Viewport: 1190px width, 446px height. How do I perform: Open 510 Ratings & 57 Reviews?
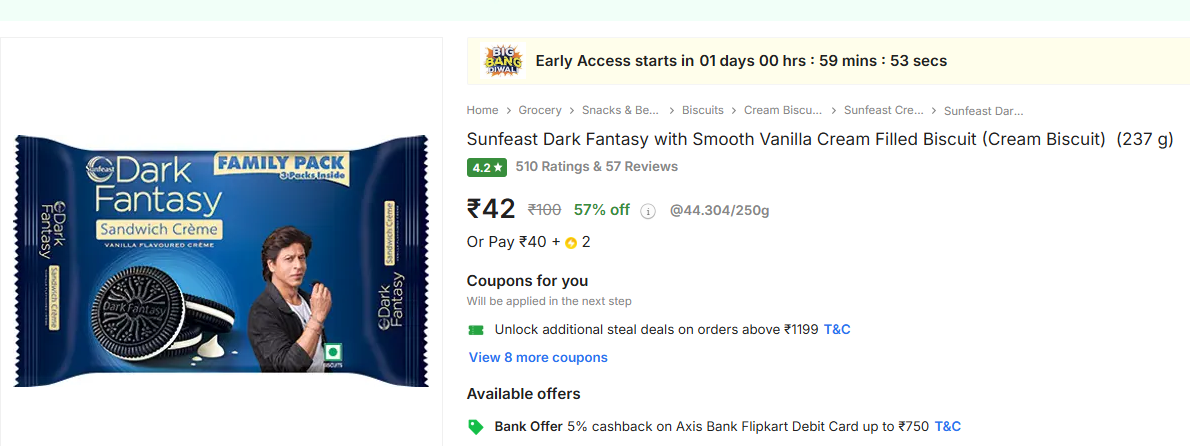[596, 167]
